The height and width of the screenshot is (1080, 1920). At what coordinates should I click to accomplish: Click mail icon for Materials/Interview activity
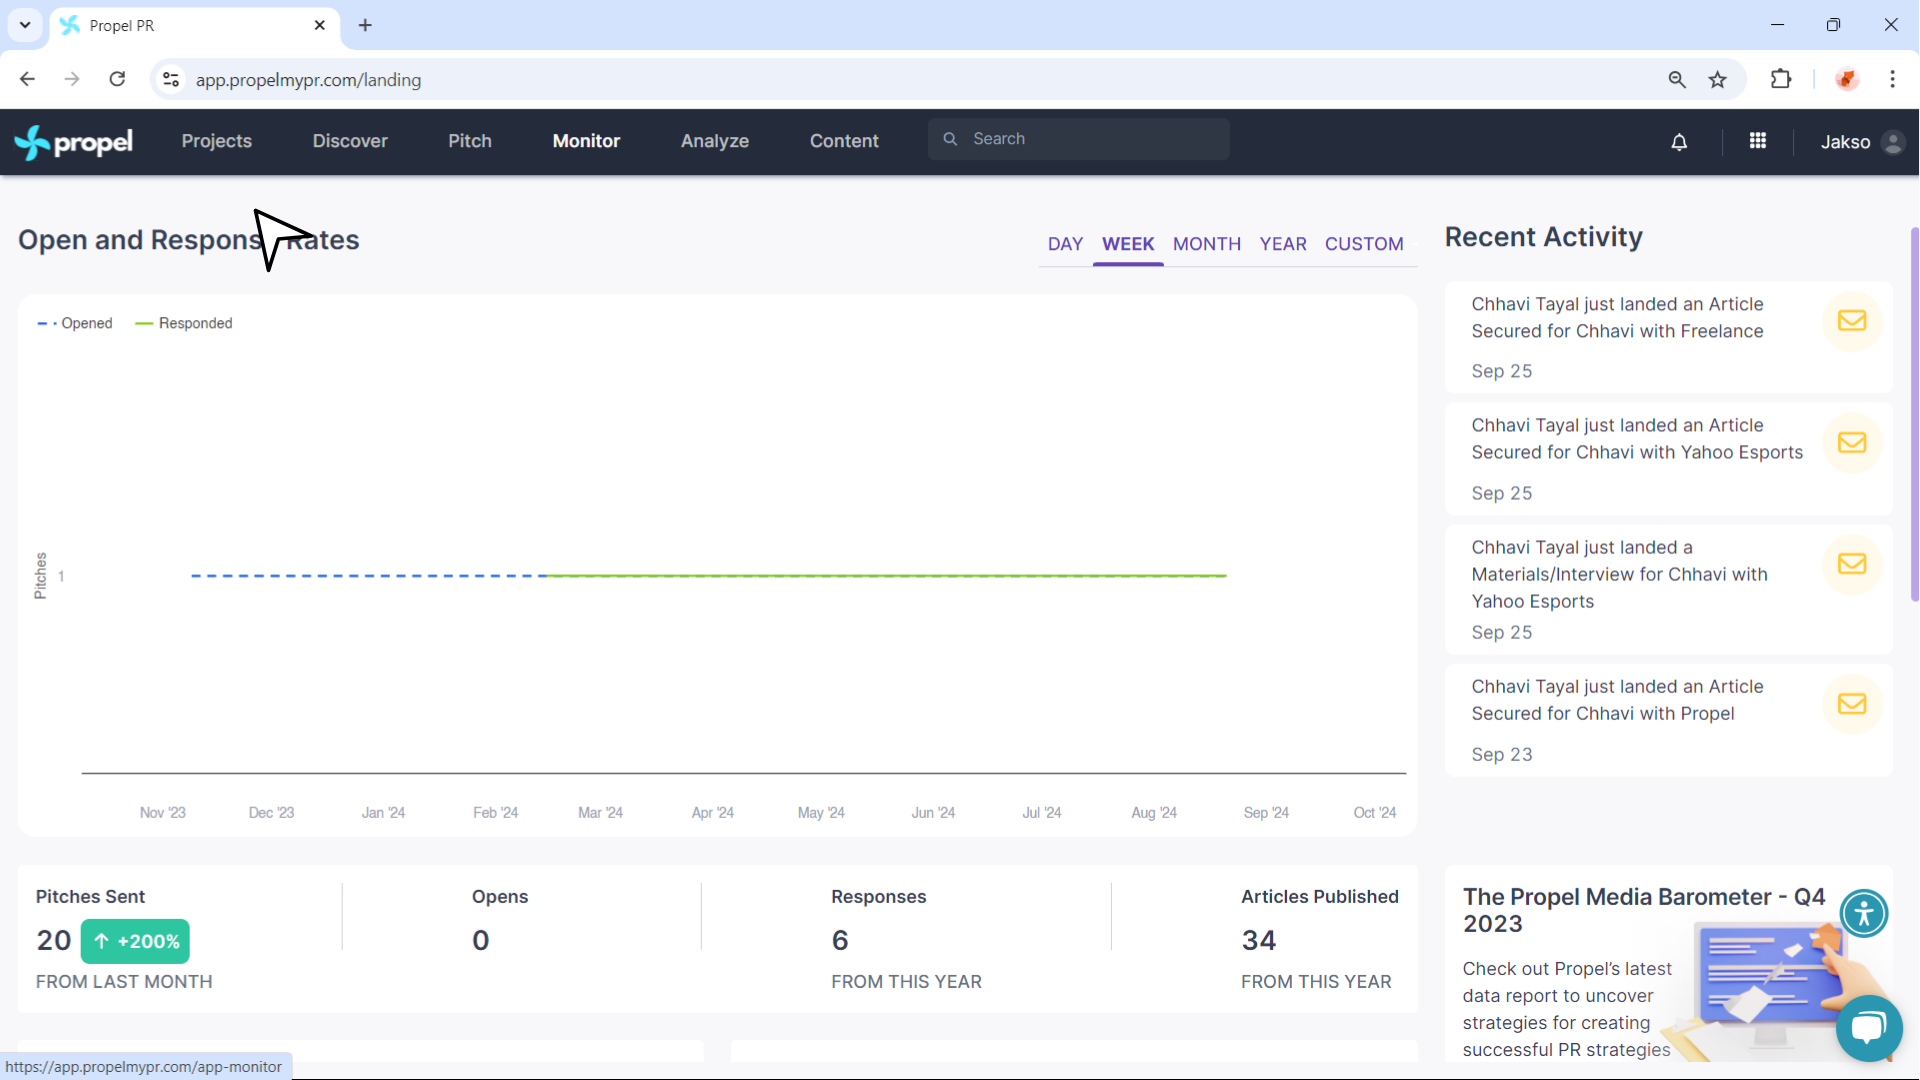point(1852,564)
